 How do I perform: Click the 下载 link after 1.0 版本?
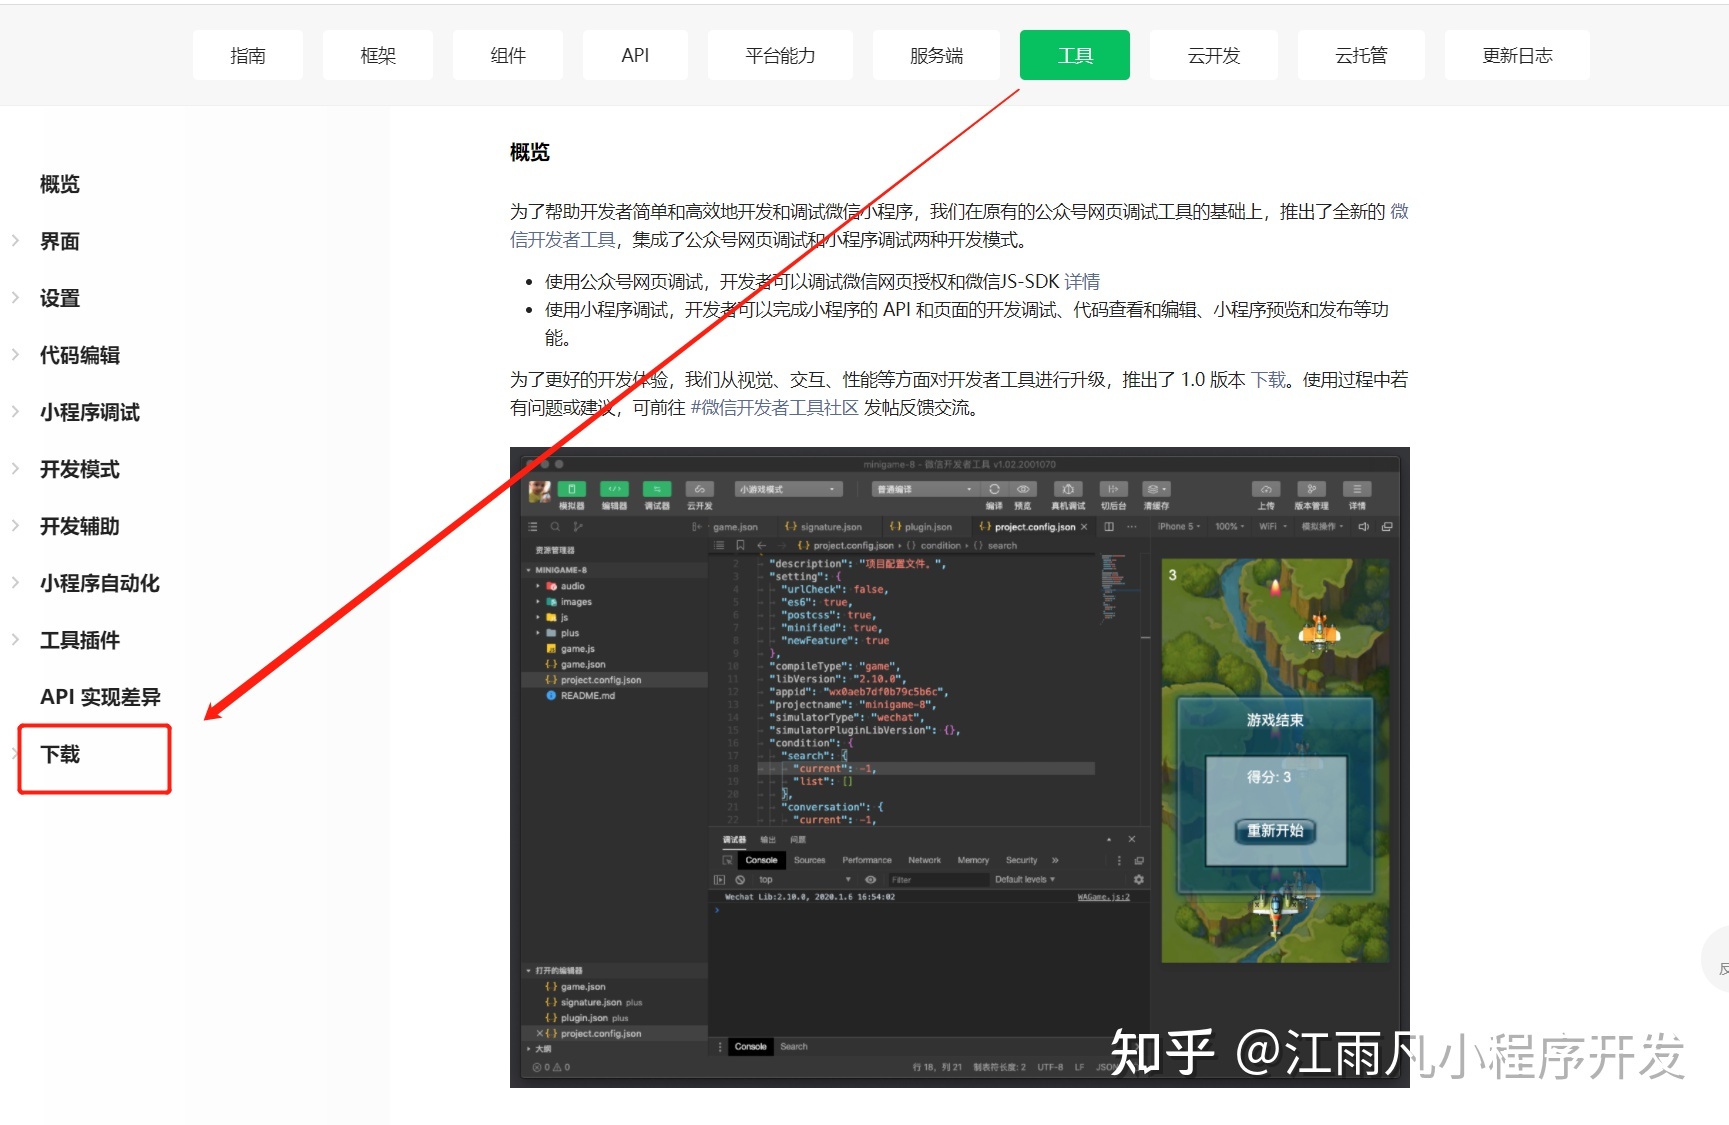(1269, 380)
